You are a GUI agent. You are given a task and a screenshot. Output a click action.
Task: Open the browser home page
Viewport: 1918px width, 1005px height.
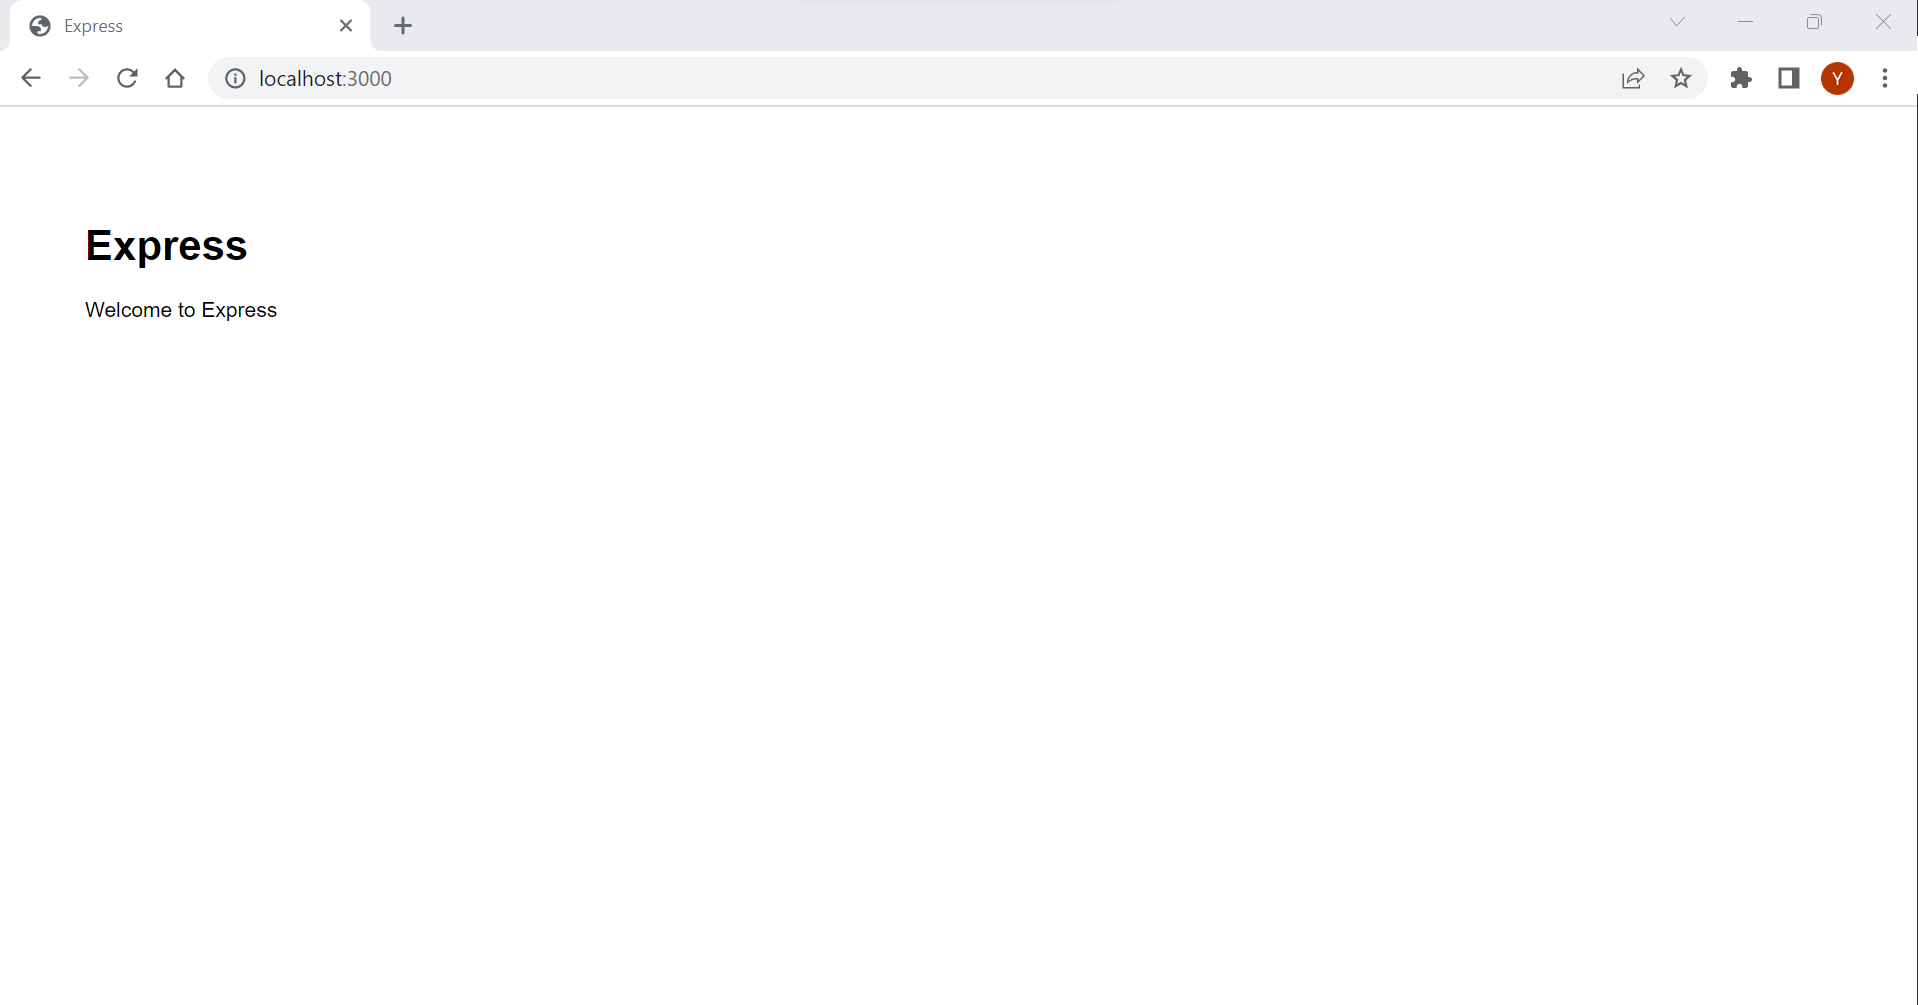(x=175, y=78)
